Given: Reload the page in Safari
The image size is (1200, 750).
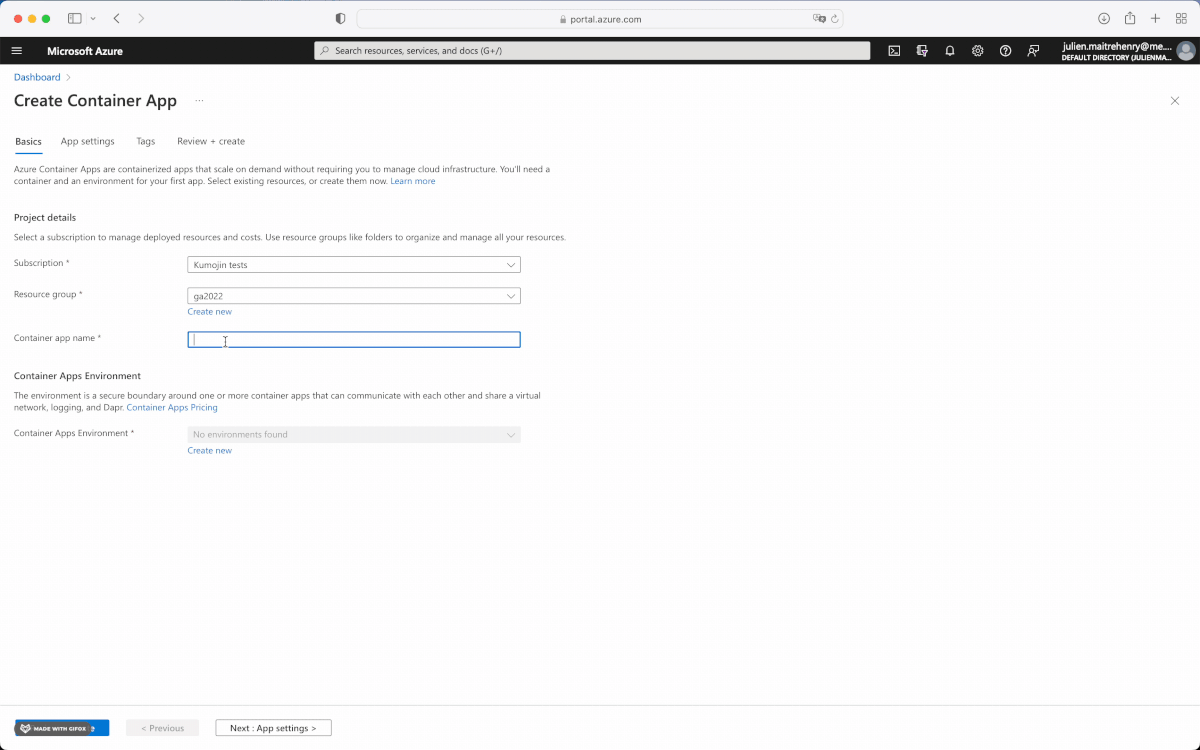Looking at the screenshot, I should point(835,18).
